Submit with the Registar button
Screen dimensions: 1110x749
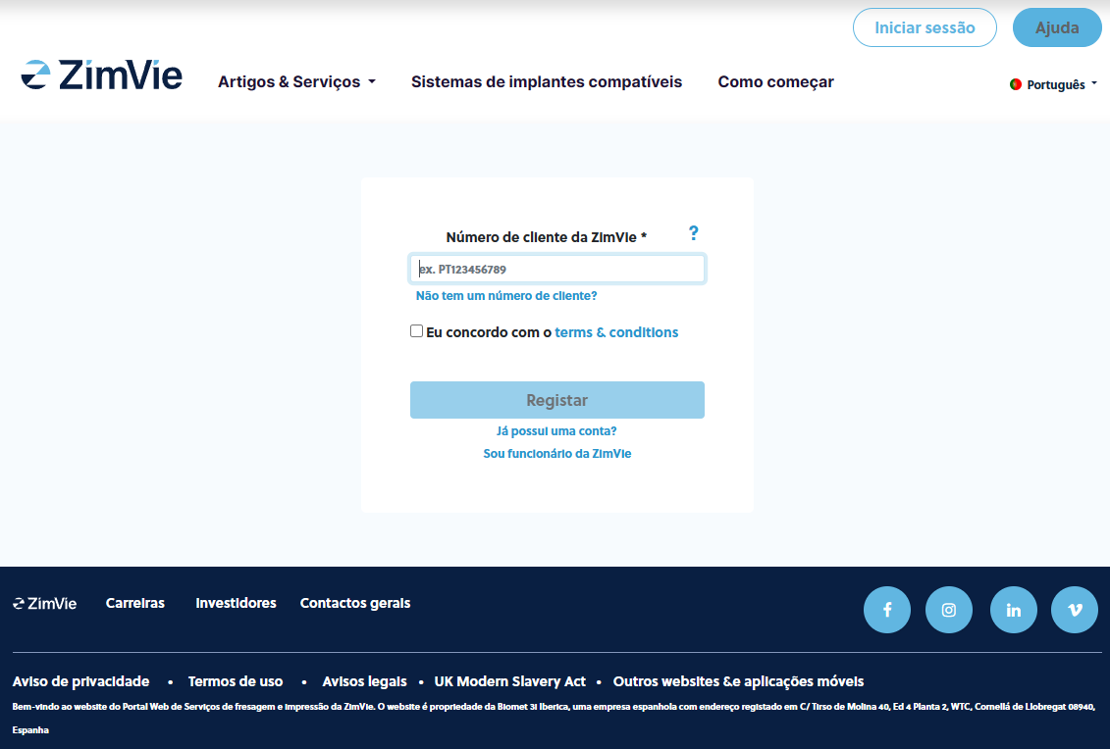[x=557, y=400]
